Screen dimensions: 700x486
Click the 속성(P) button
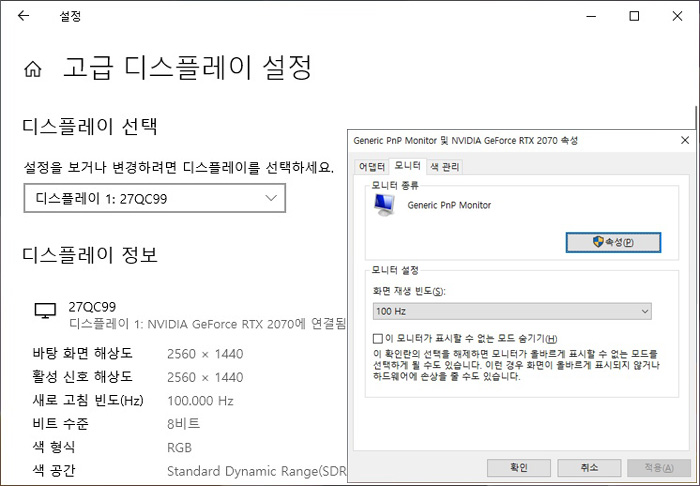613,242
